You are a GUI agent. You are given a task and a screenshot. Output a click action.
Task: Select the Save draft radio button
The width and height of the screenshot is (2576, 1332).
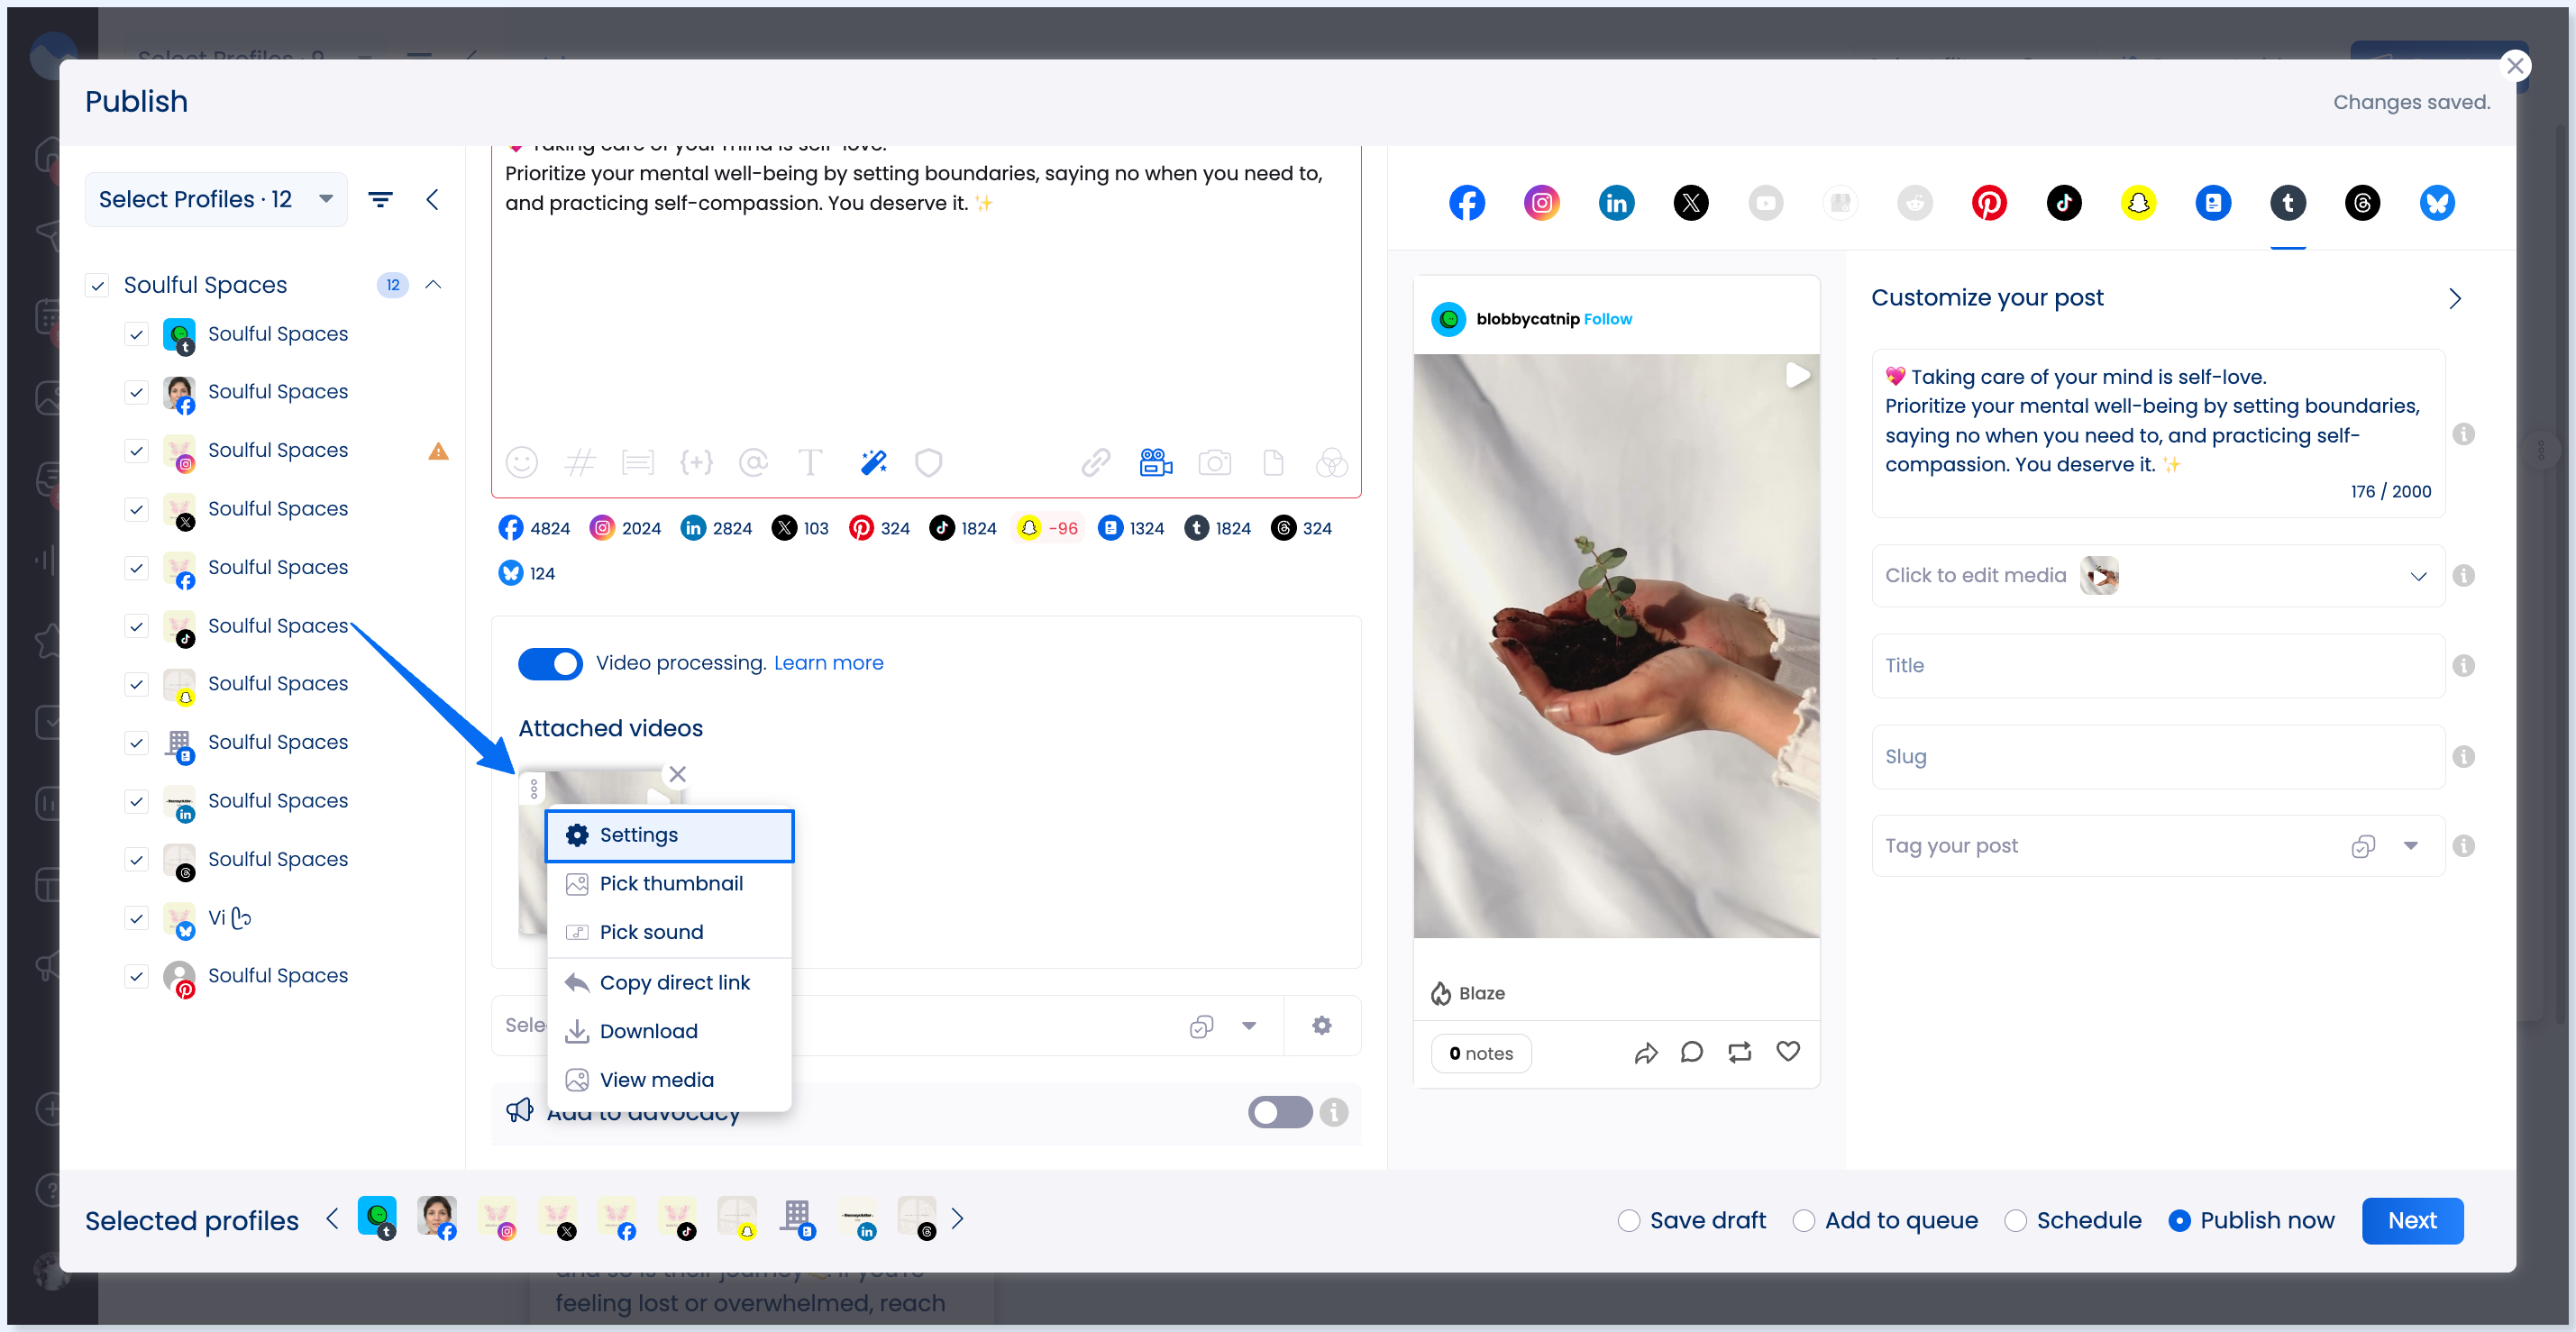[1628, 1220]
